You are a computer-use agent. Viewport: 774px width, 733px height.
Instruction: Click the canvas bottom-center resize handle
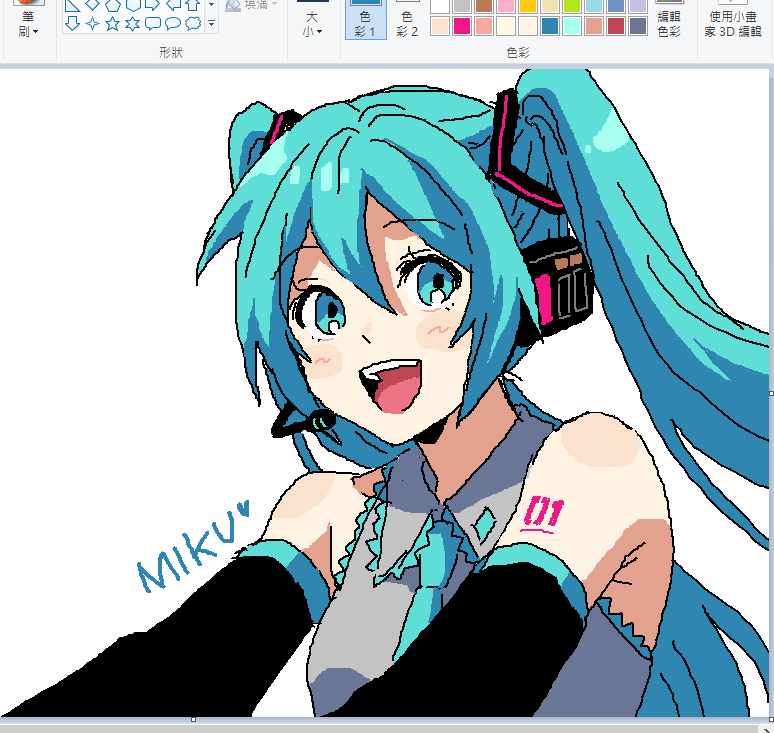(193, 719)
